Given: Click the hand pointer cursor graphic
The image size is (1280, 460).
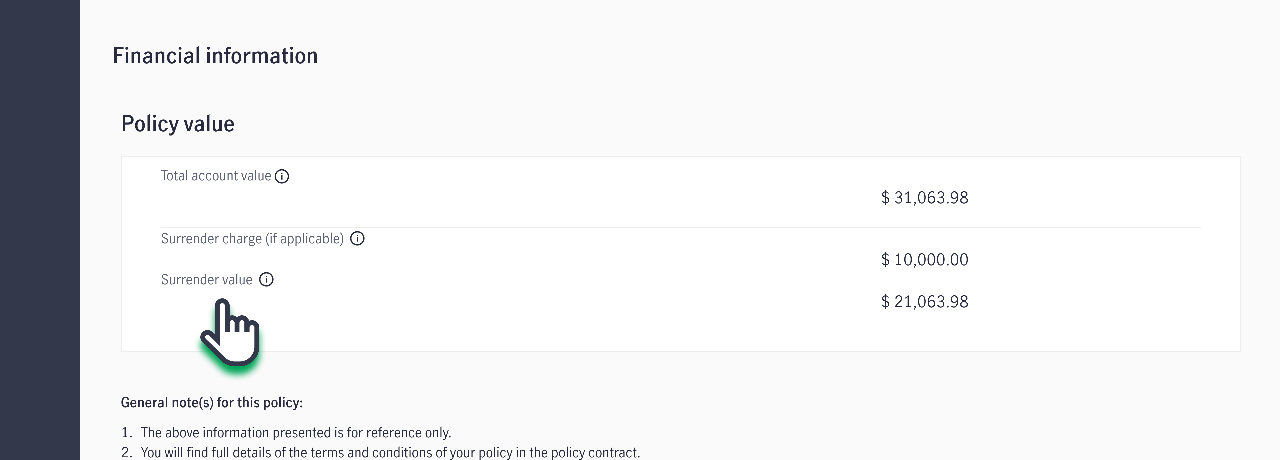Looking at the screenshot, I should click(x=231, y=333).
